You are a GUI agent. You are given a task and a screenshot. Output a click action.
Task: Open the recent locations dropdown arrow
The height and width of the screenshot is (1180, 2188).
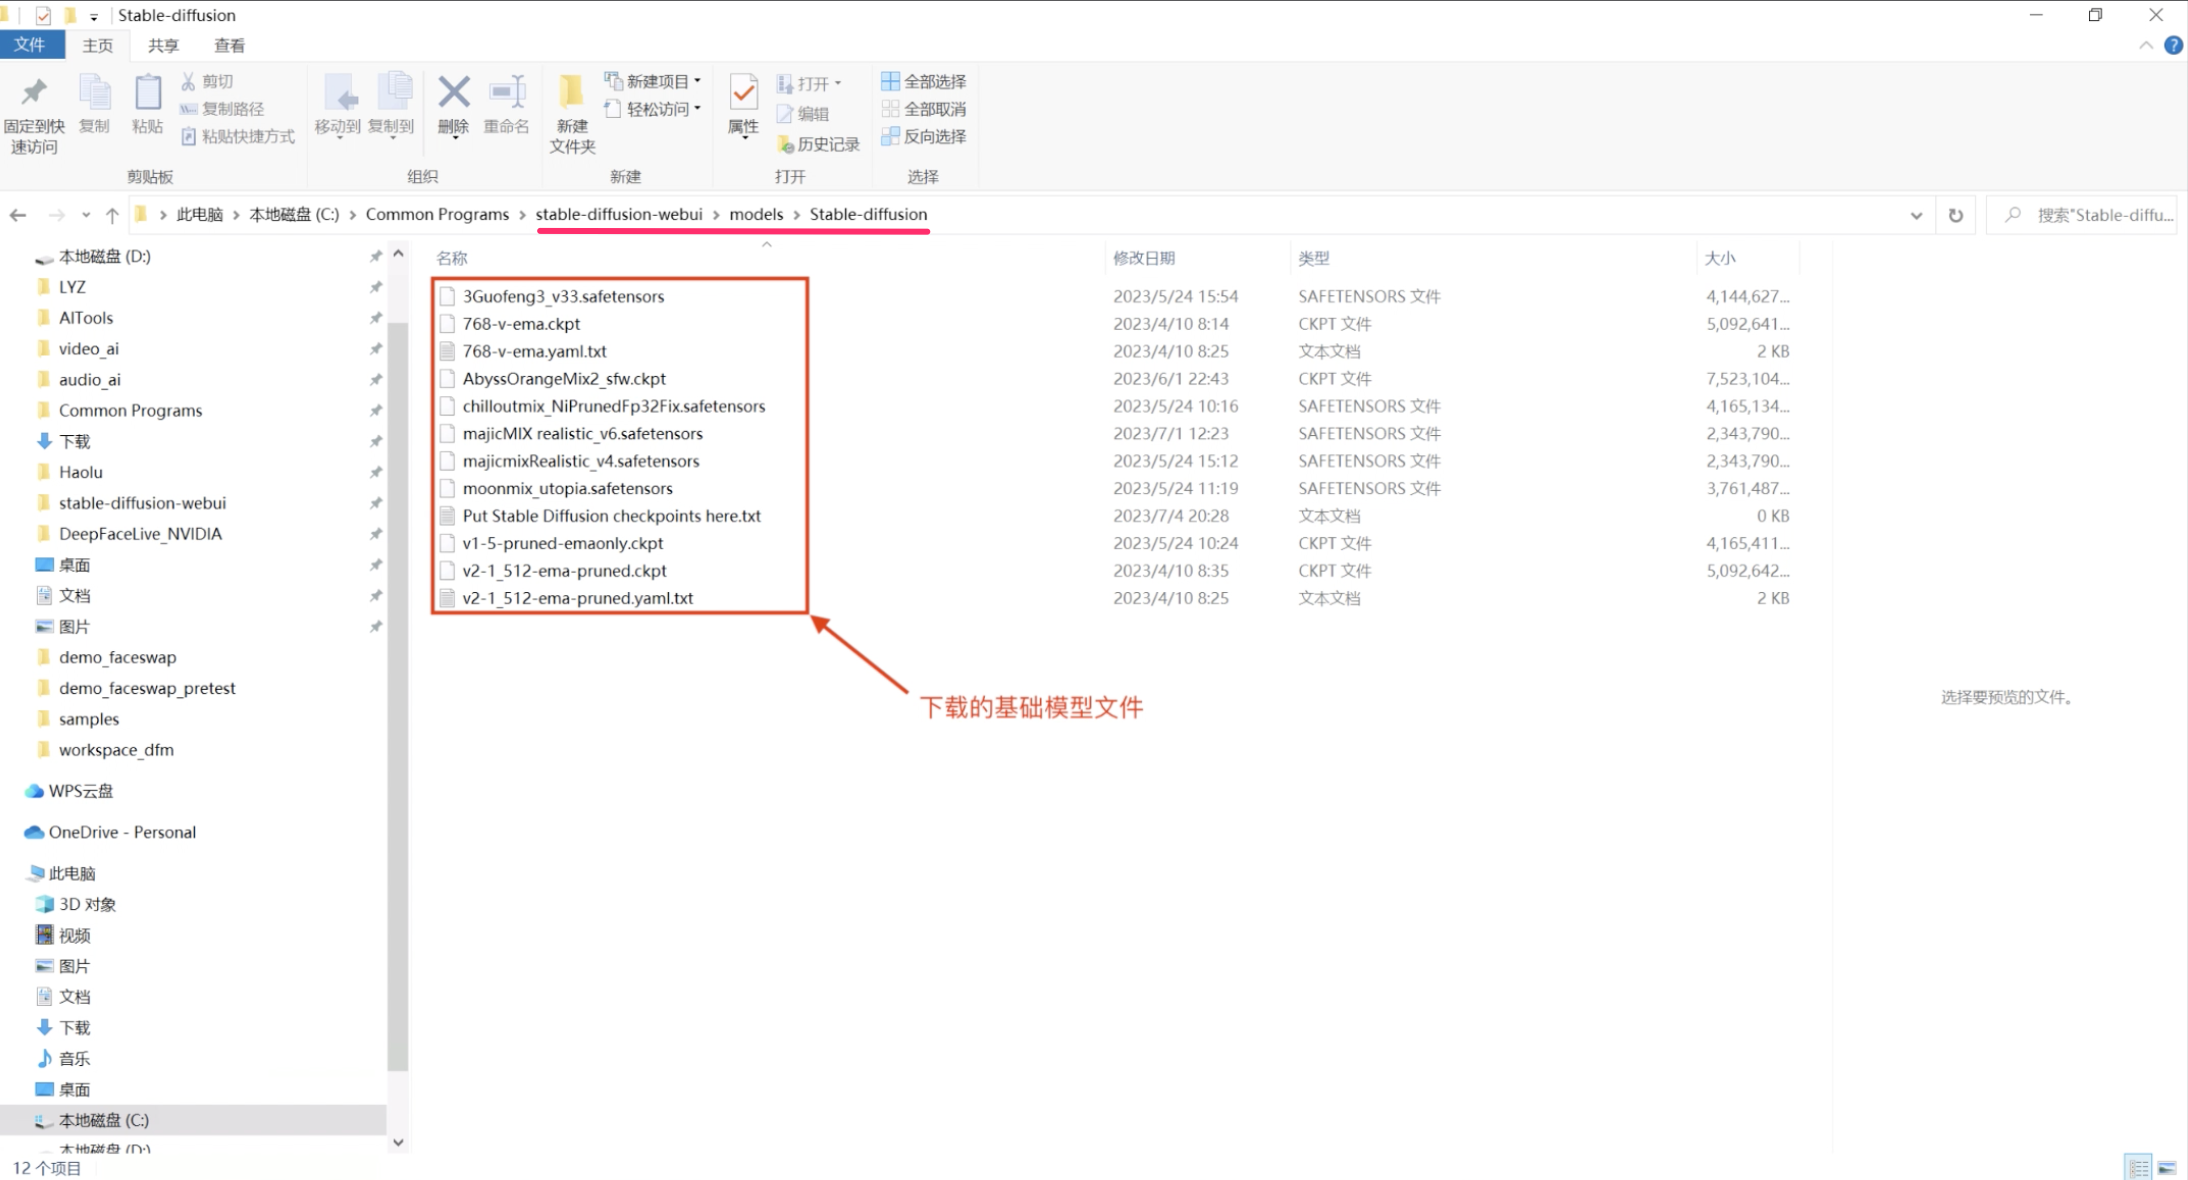(86, 215)
